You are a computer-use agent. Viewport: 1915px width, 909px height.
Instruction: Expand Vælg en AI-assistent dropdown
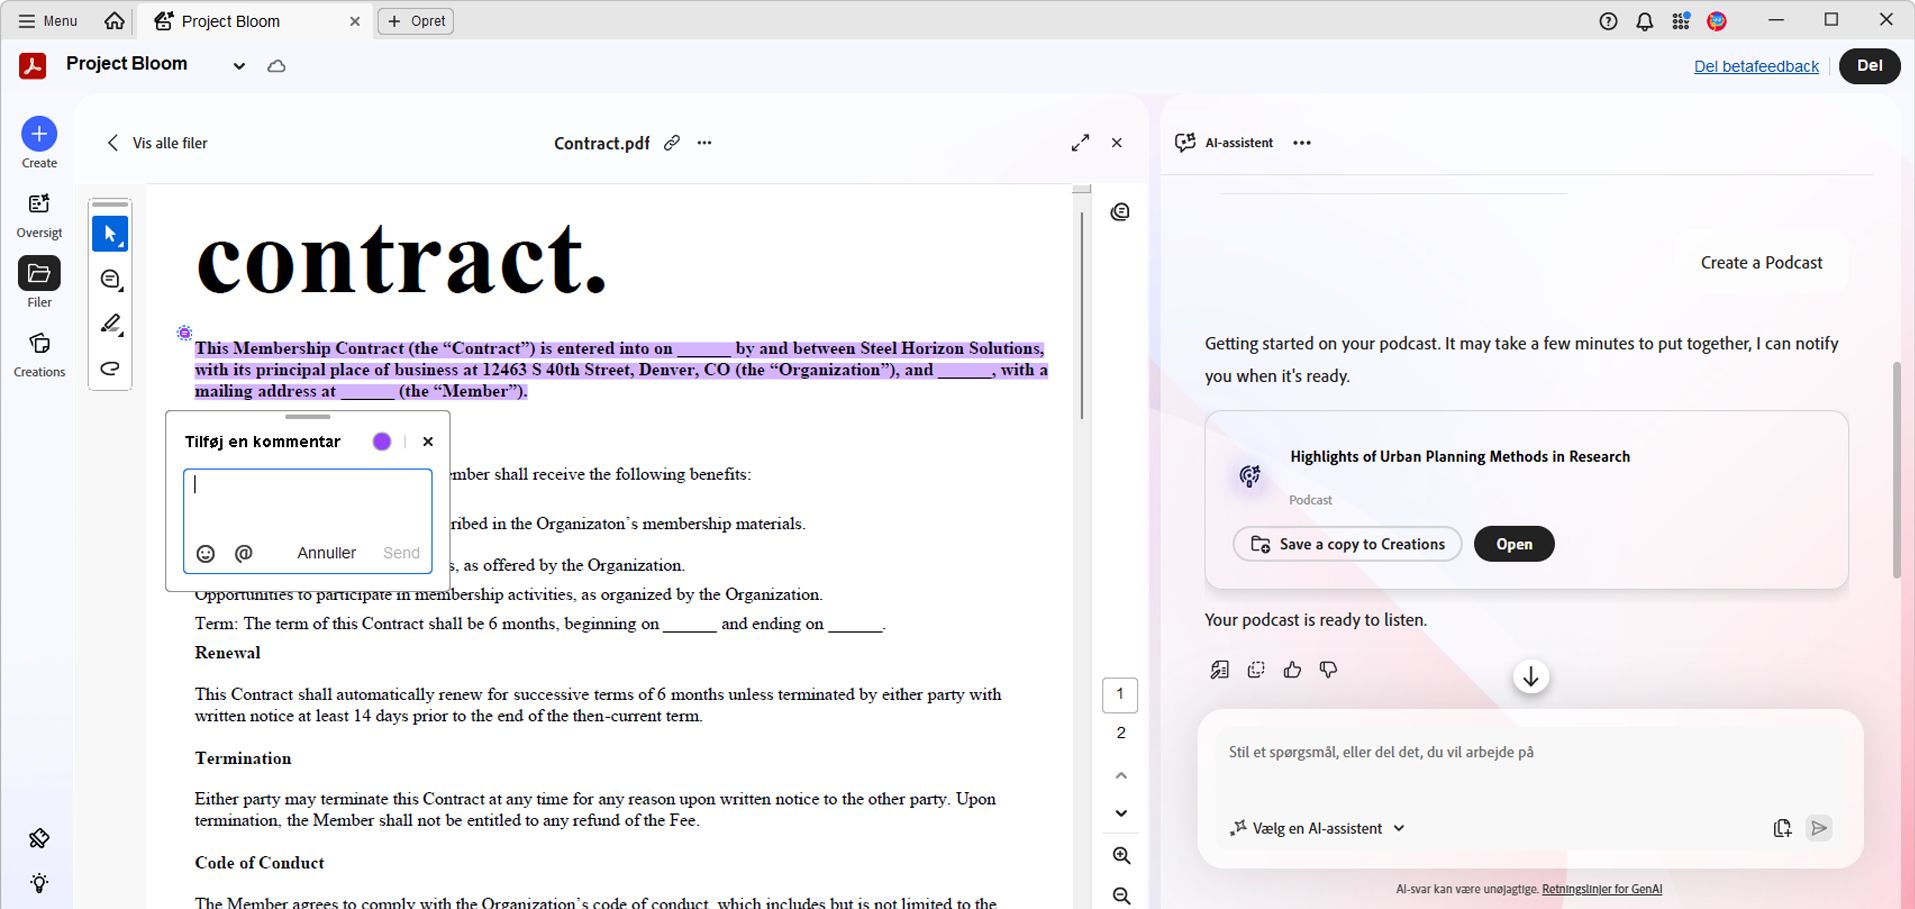(x=1317, y=828)
